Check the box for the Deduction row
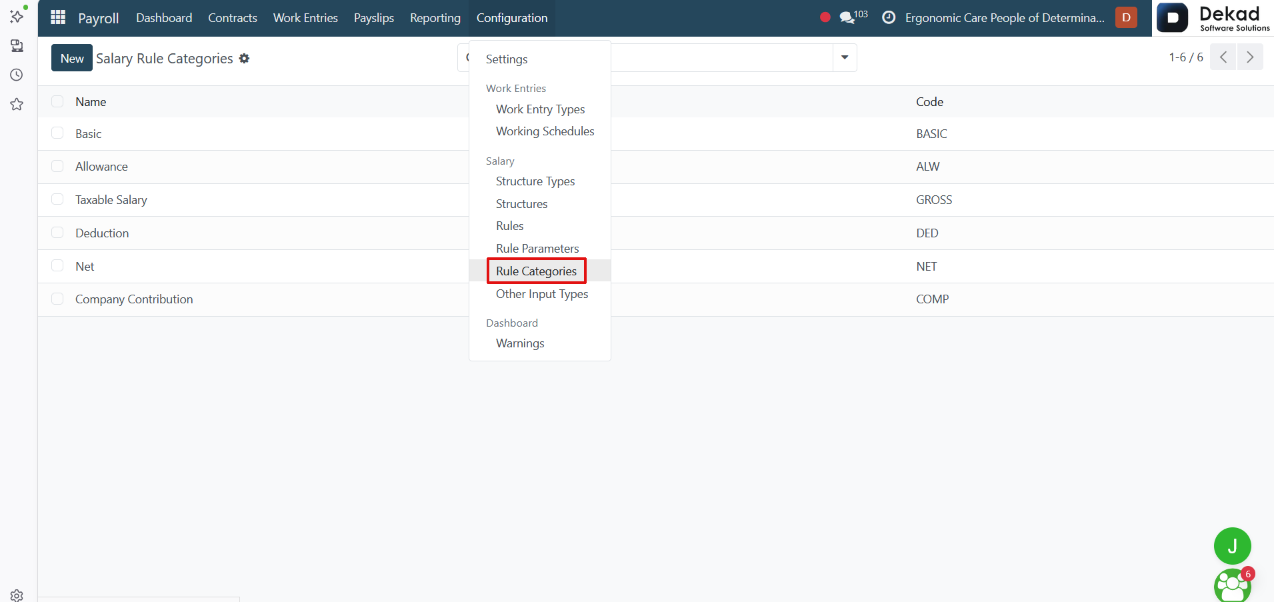This screenshot has height=602, width=1274. [57, 233]
